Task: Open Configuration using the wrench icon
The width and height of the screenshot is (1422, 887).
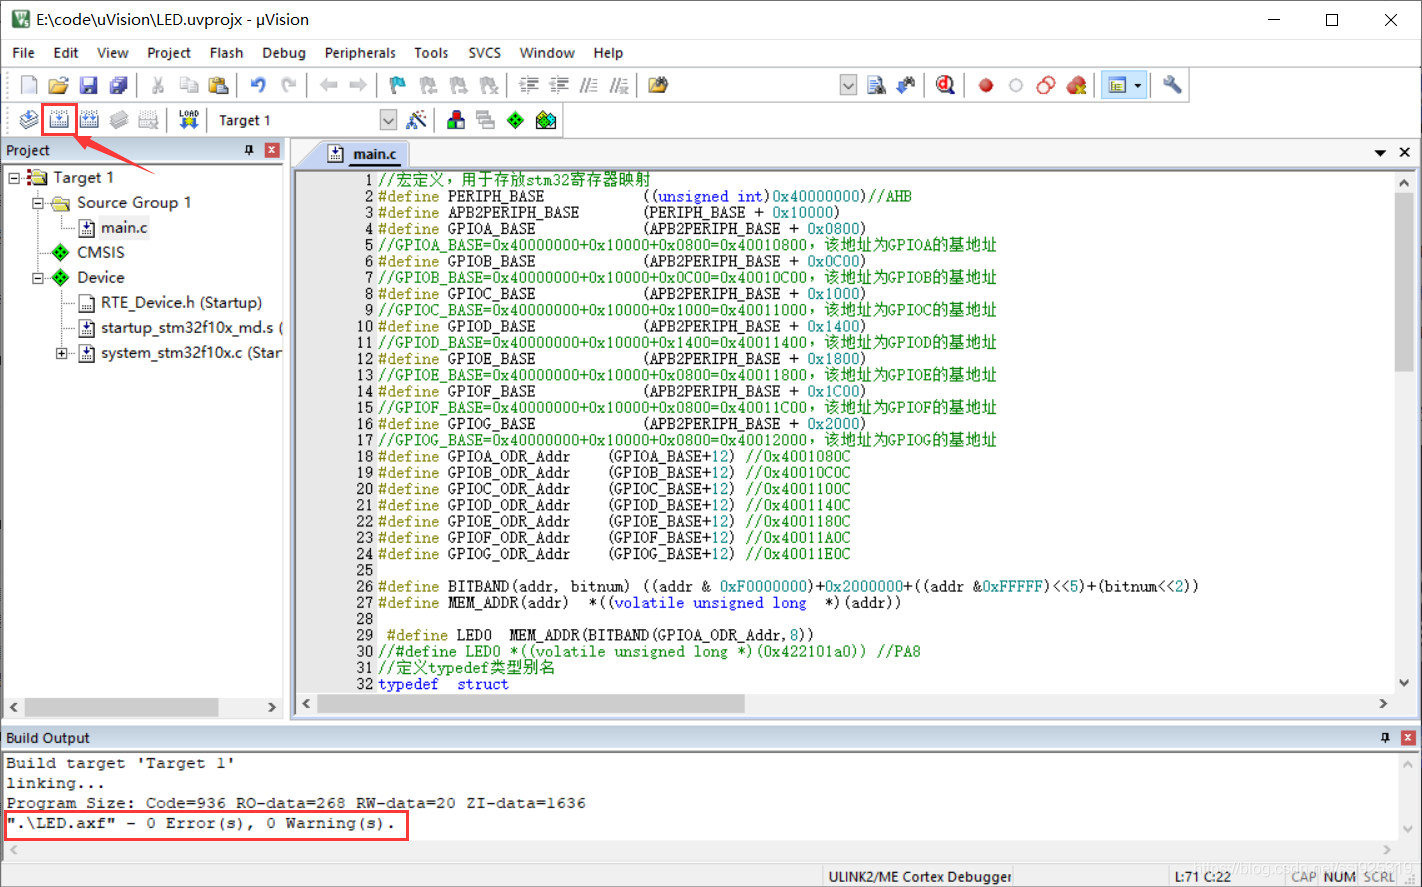Action: pyautogui.click(x=1172, y=85)
